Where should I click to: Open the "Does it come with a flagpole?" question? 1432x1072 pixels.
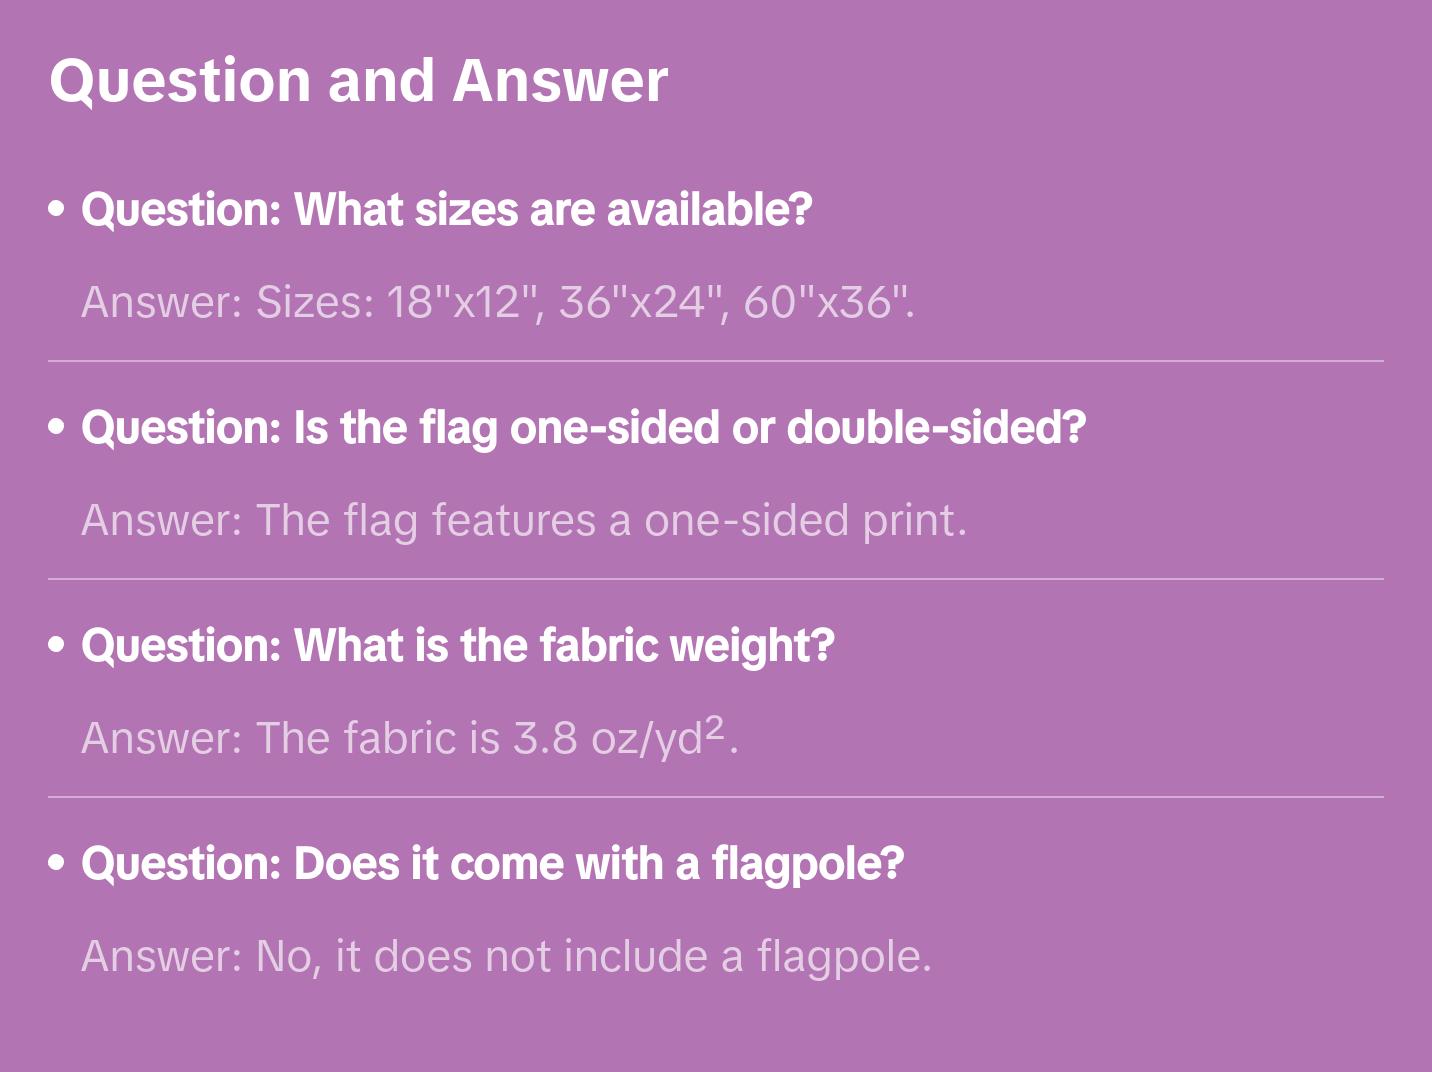[x=492, y=864]
